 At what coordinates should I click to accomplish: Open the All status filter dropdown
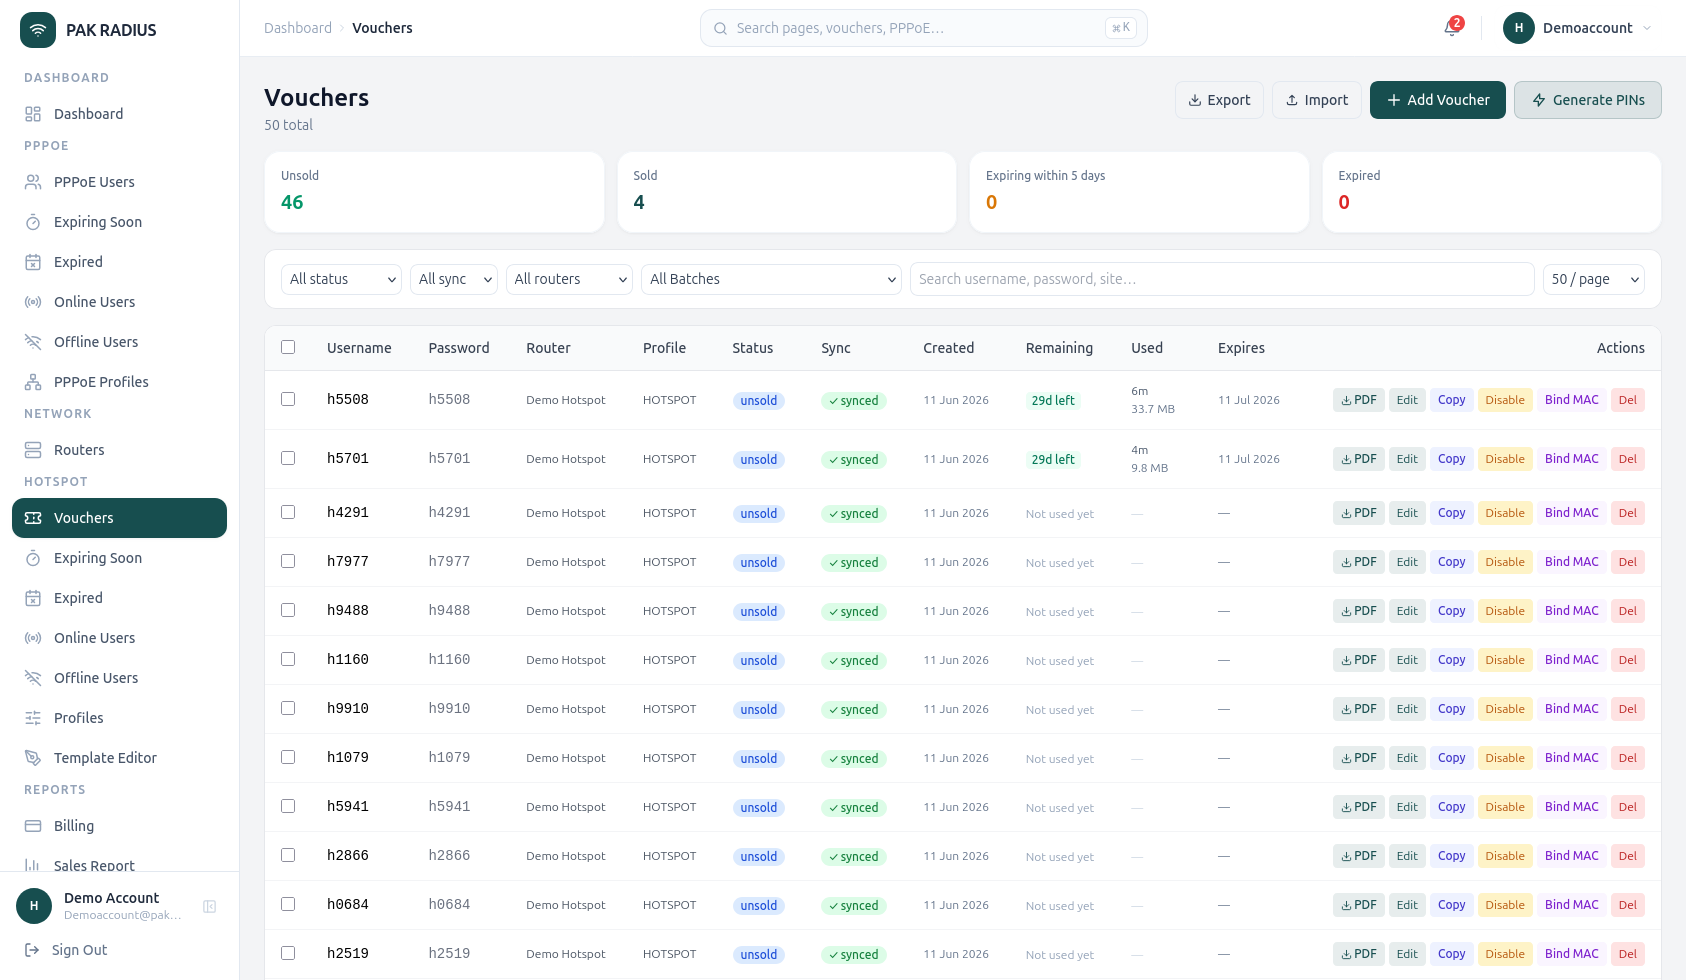[x=341, y=279]
